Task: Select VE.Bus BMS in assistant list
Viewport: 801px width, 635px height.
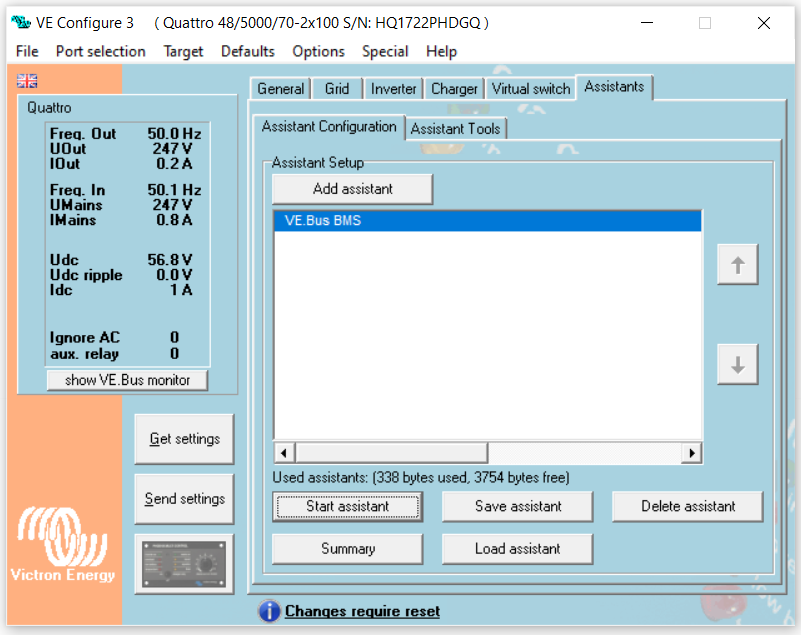Action: (488, 221)
